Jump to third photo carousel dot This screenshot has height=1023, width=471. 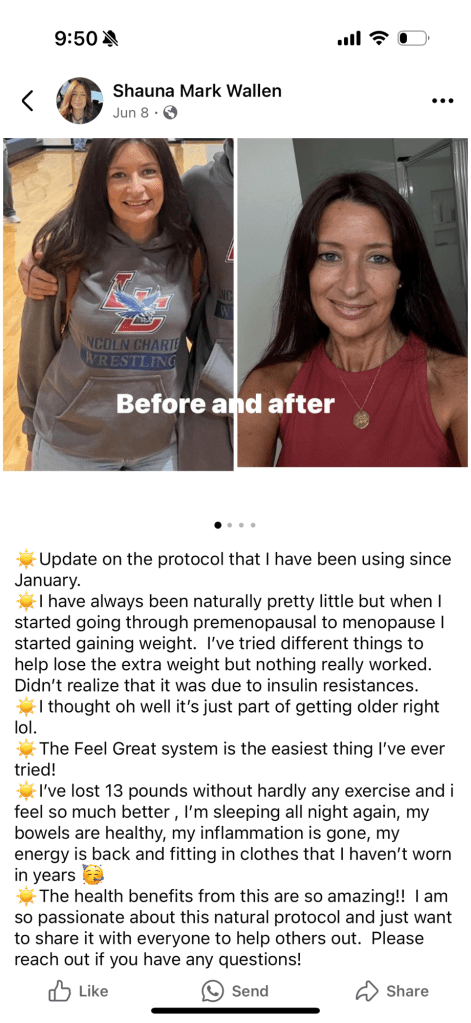coord(241,525)
